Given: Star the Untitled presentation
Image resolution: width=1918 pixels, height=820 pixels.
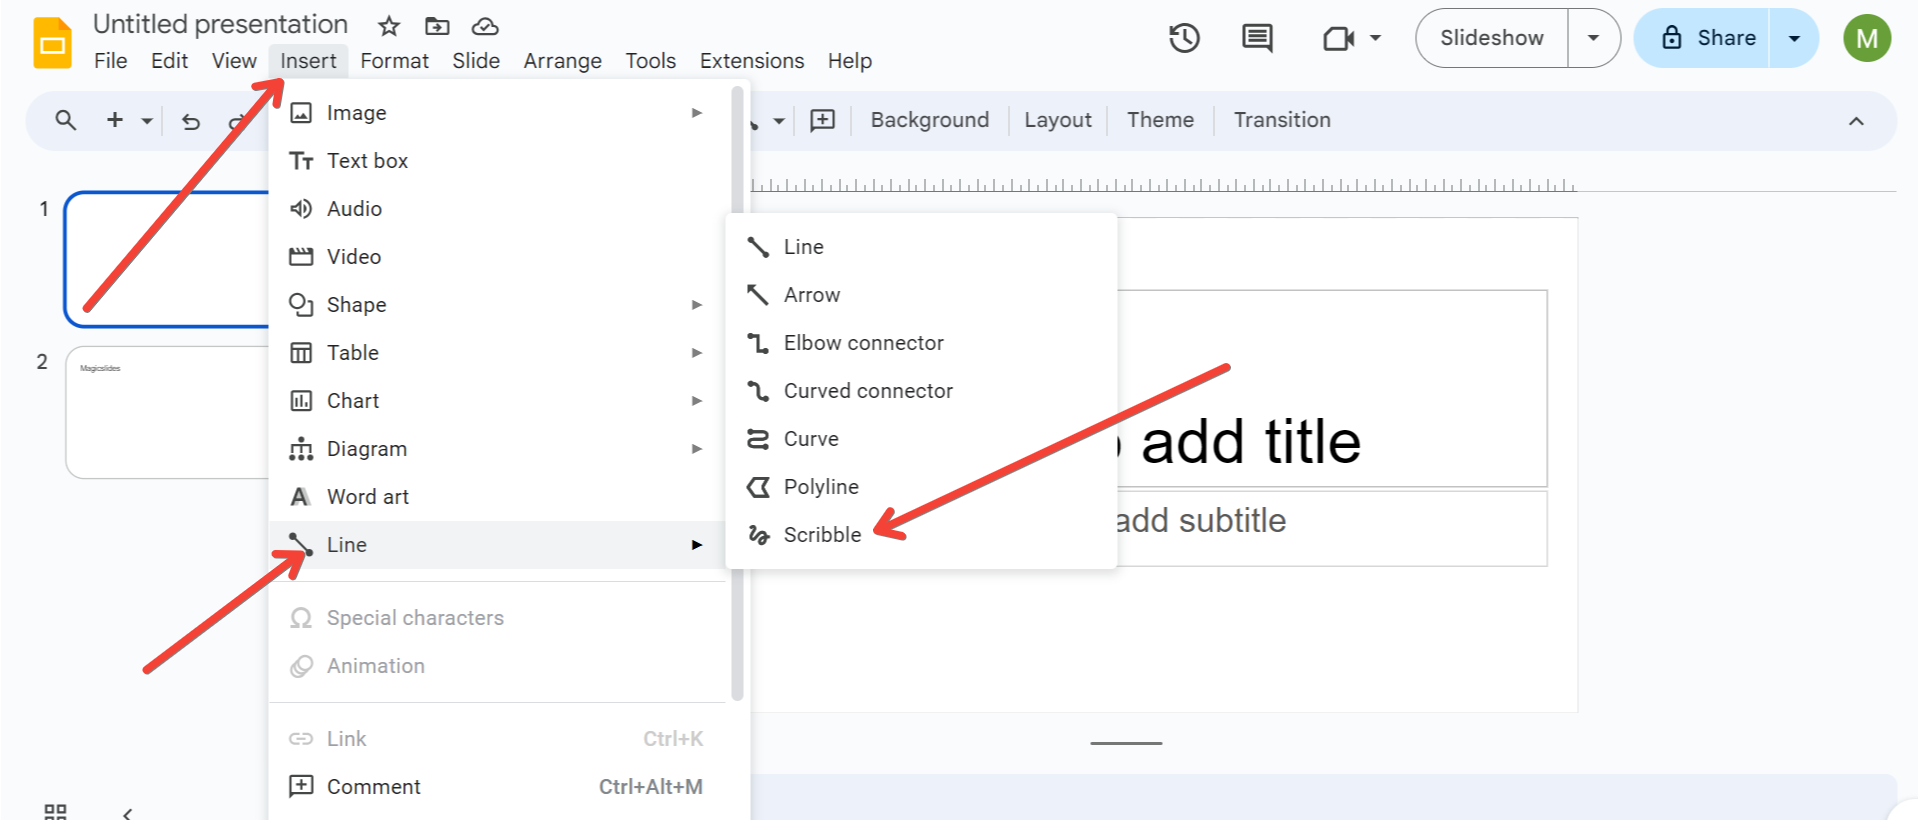Looking at the screenshot, I should point(389,26).
